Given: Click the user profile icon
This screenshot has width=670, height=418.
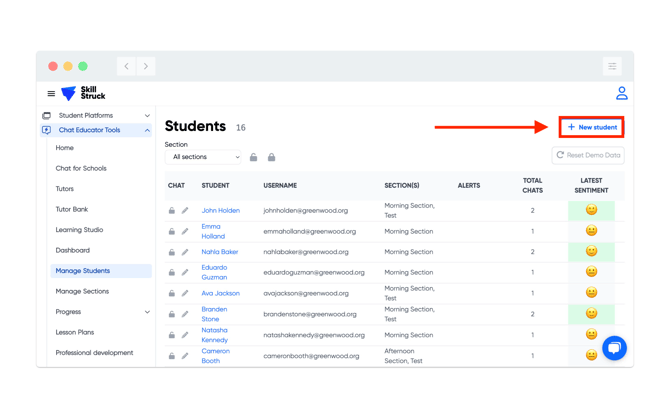Looking at the screenshot, I should point(621,93).
